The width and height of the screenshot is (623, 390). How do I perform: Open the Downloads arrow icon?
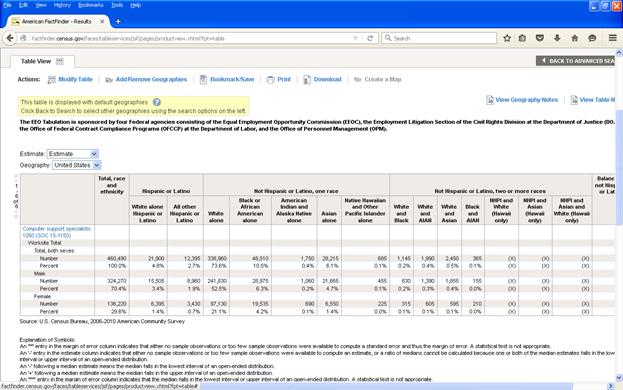(x=557, y=38)
